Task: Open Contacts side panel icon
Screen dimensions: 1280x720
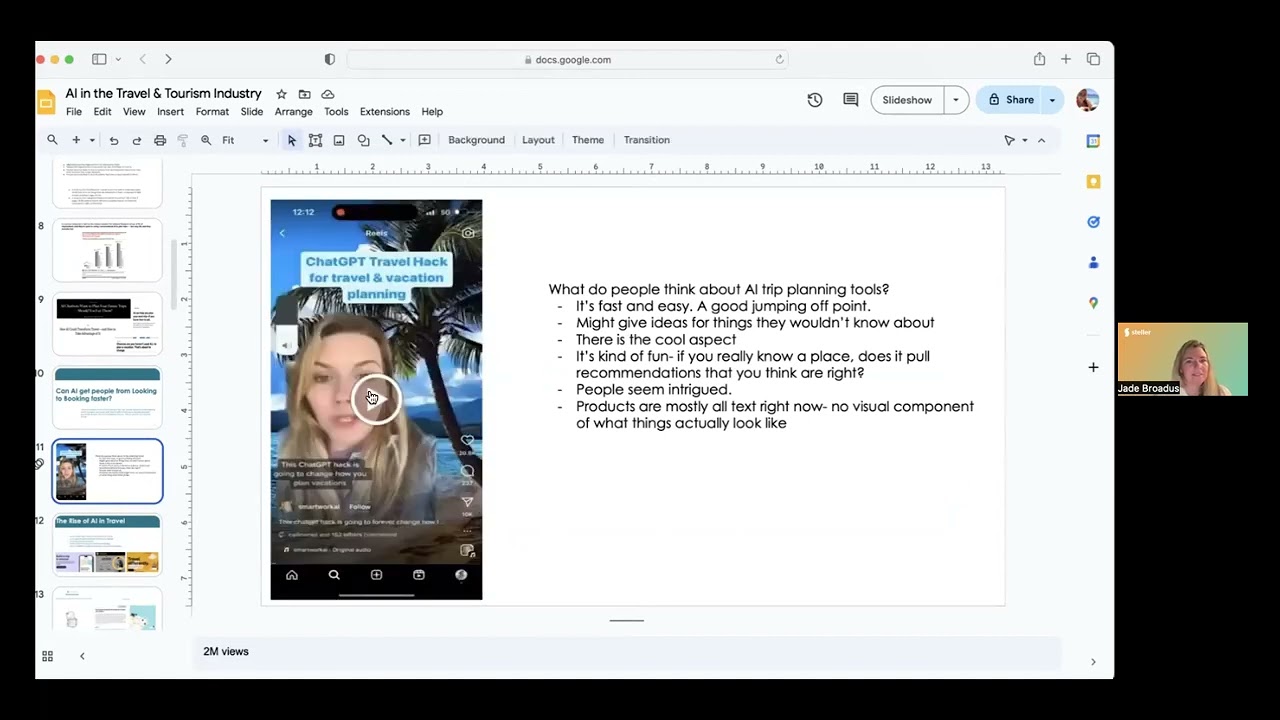Action: pyautogui.click(x=1093, y=263)
